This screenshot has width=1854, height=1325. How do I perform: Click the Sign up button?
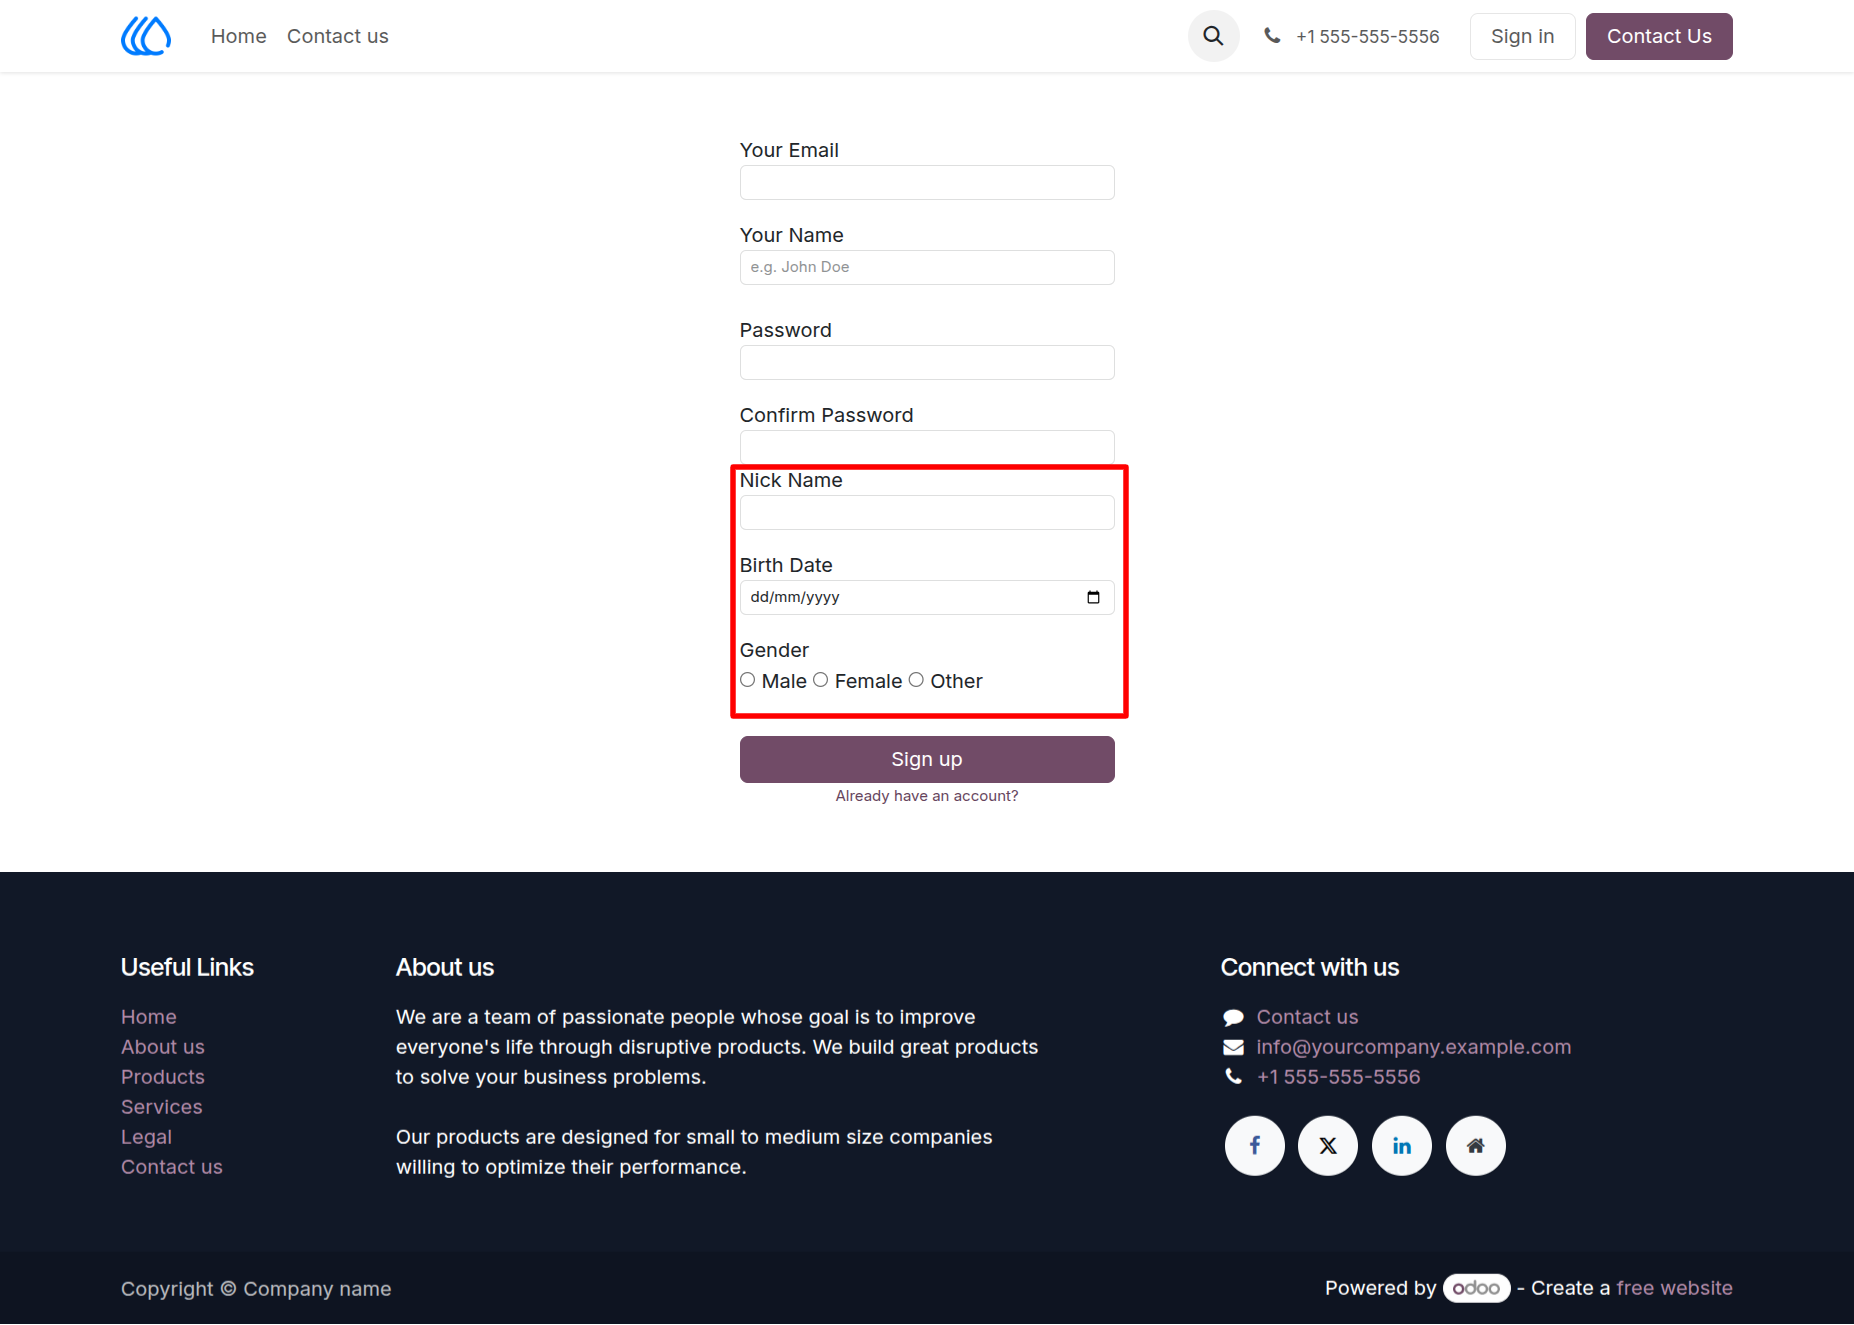pos(927,759)
